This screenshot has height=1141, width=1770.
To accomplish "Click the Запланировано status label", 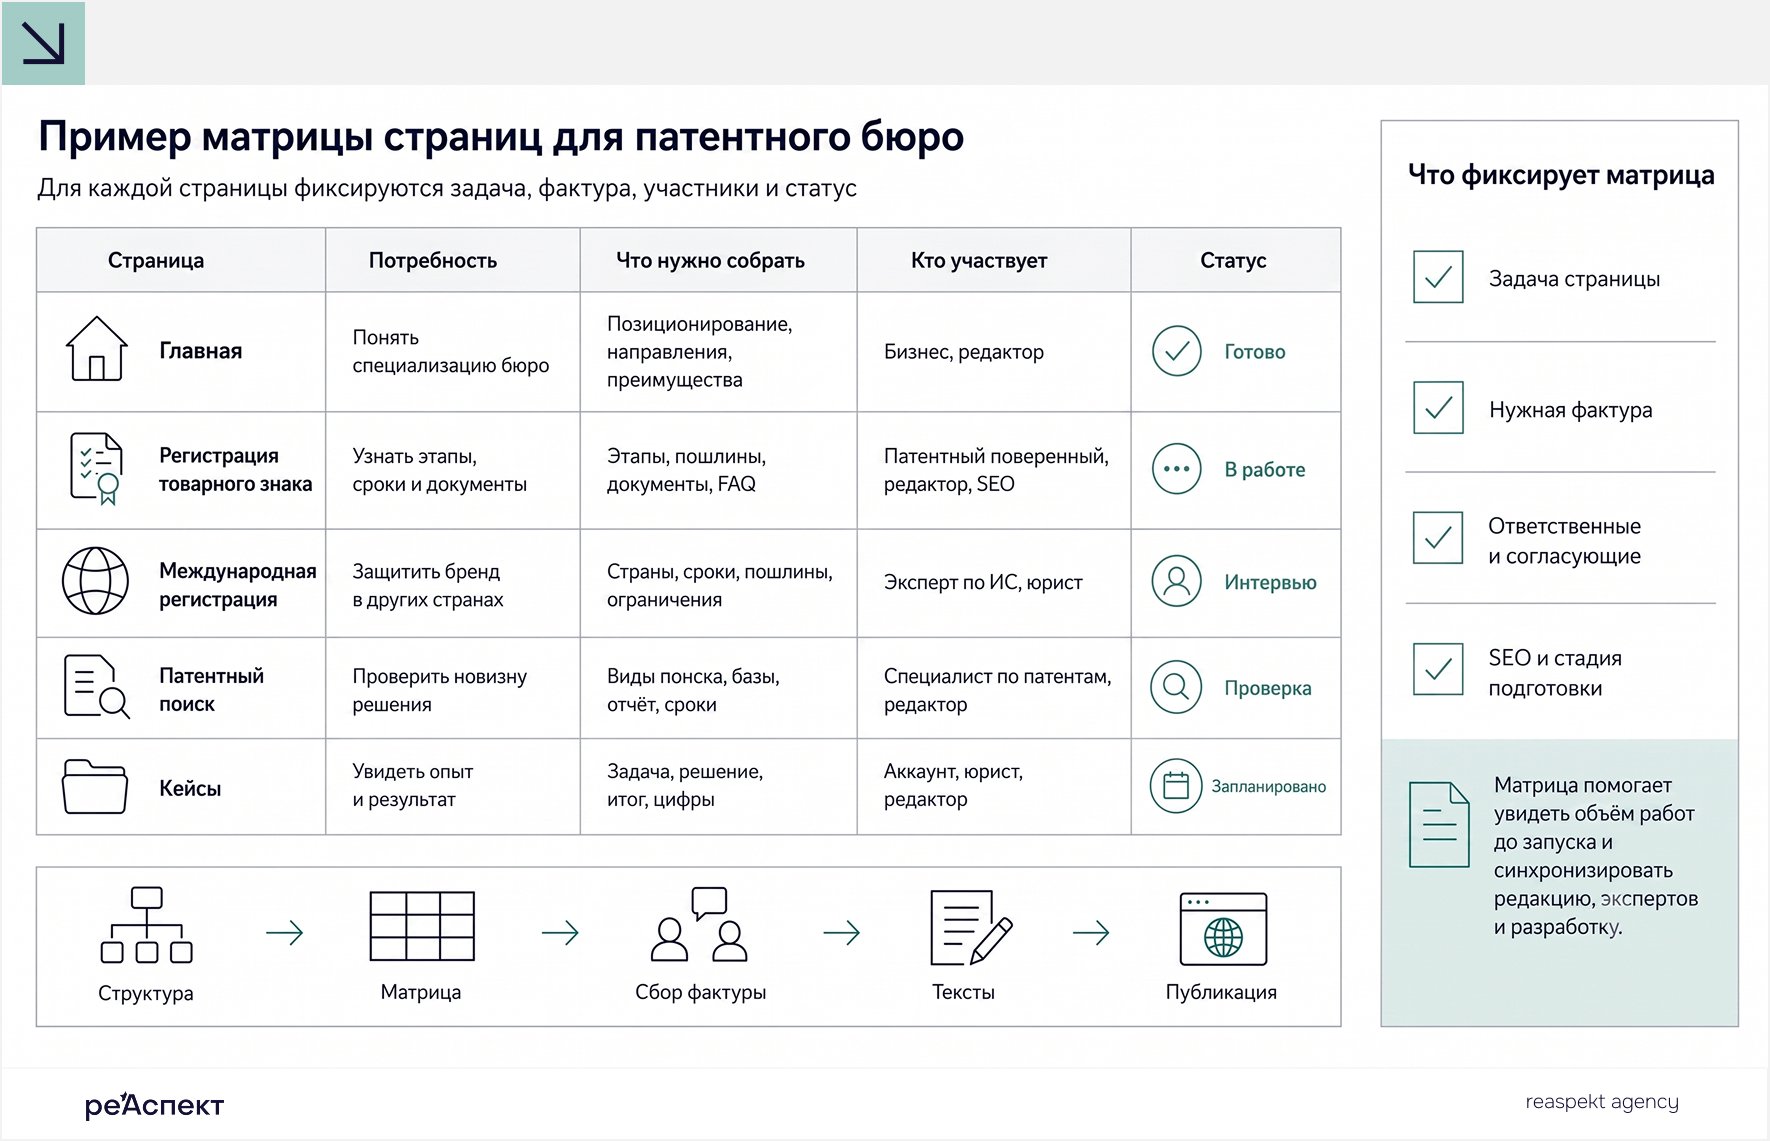I will pos(1269,787).
